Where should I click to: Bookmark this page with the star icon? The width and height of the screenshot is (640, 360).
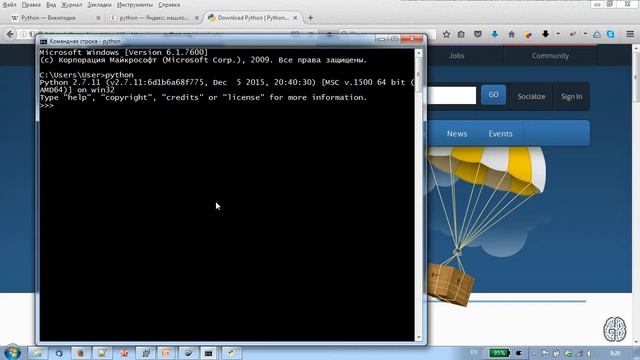coord(446,34)
